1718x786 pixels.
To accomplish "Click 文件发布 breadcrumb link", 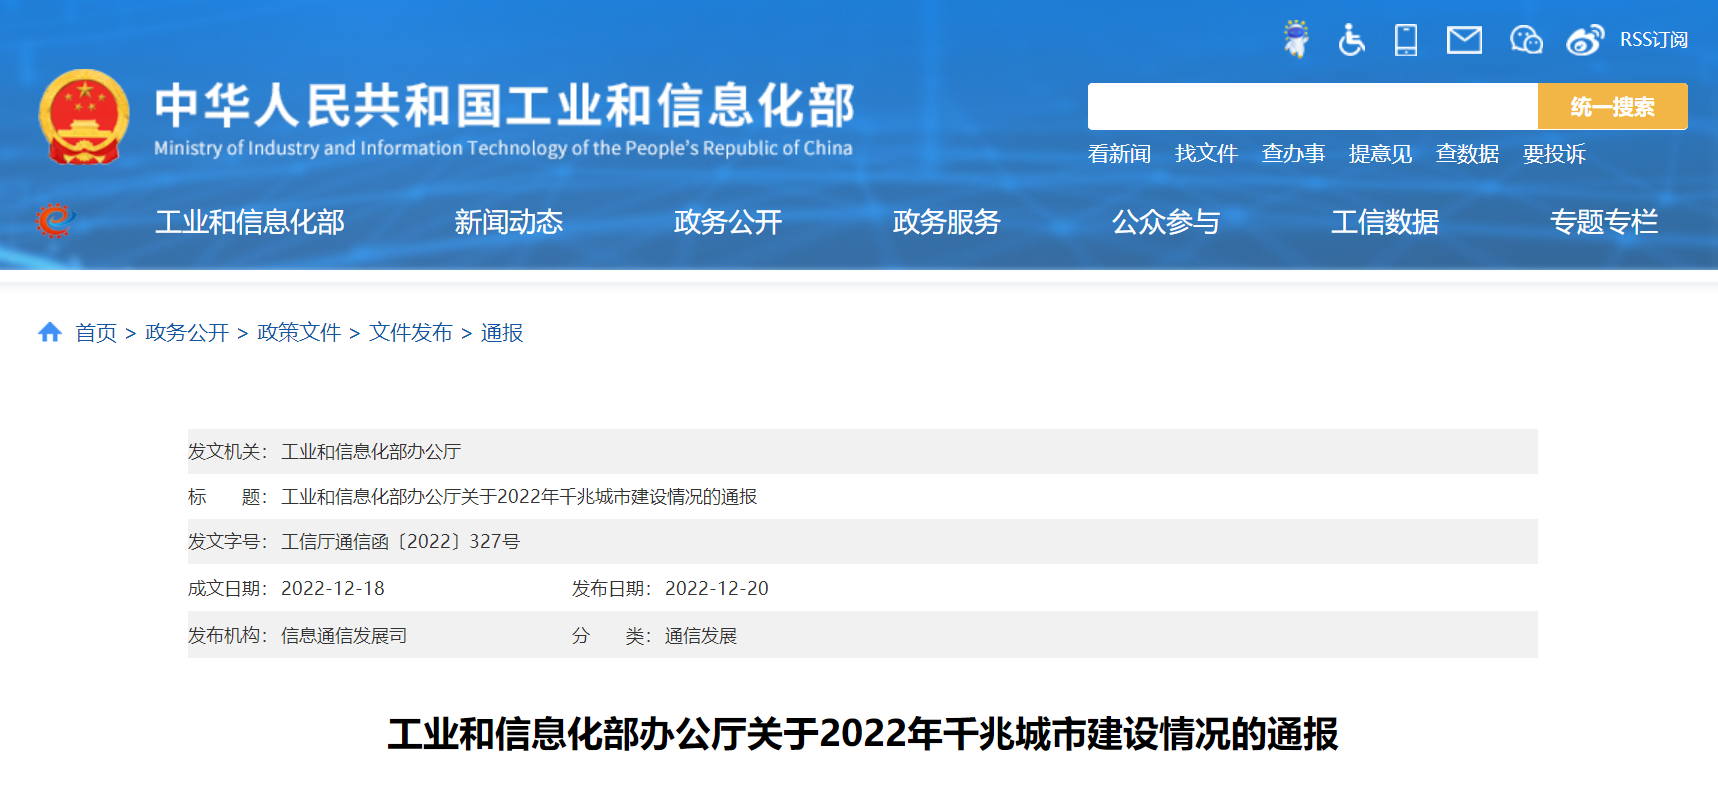I will 411,333.
